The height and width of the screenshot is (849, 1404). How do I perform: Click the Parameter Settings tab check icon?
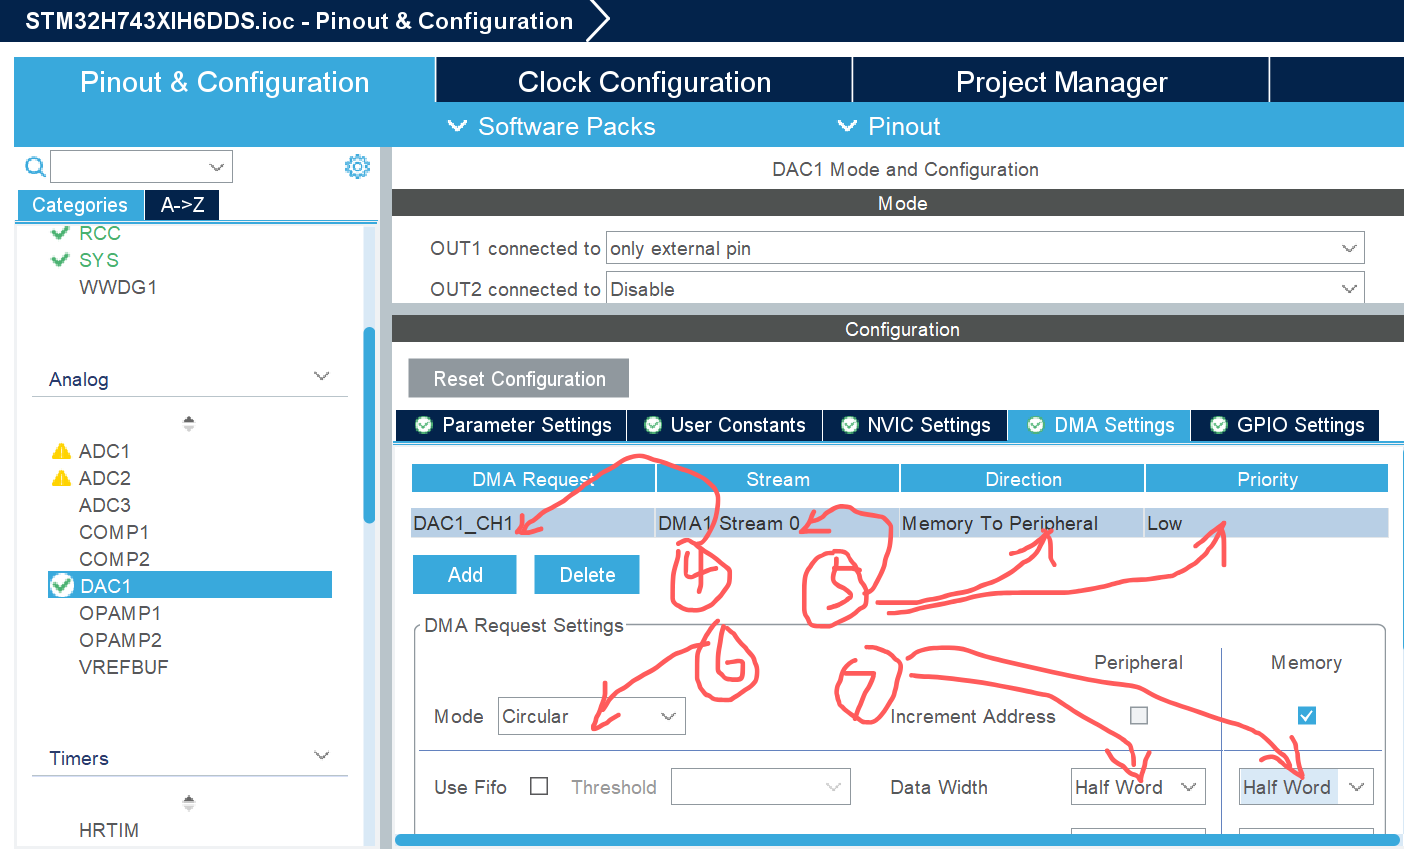(x=424, y=425)
